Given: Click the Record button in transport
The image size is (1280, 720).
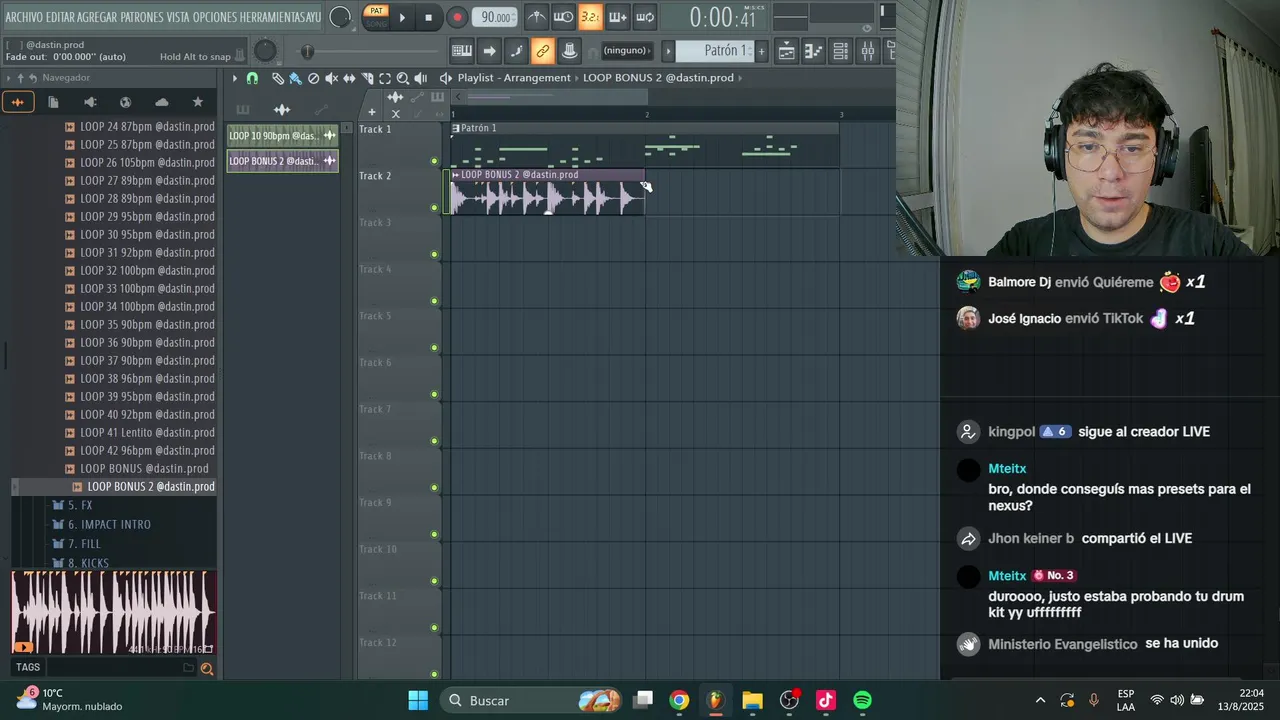Looking at the screenshot, I should (457, 17).
